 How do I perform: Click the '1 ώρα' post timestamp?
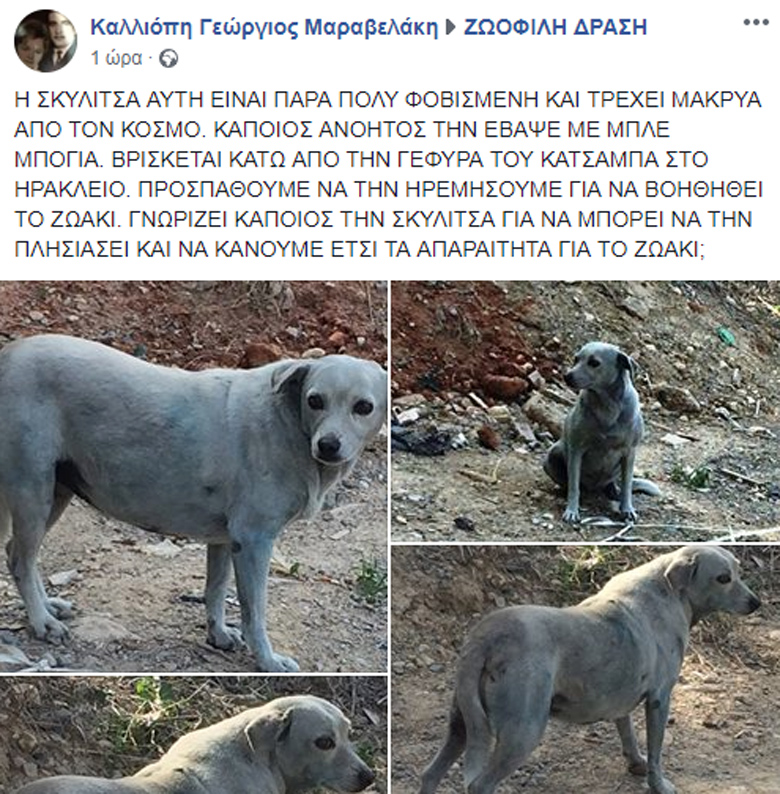click(116, 59)
